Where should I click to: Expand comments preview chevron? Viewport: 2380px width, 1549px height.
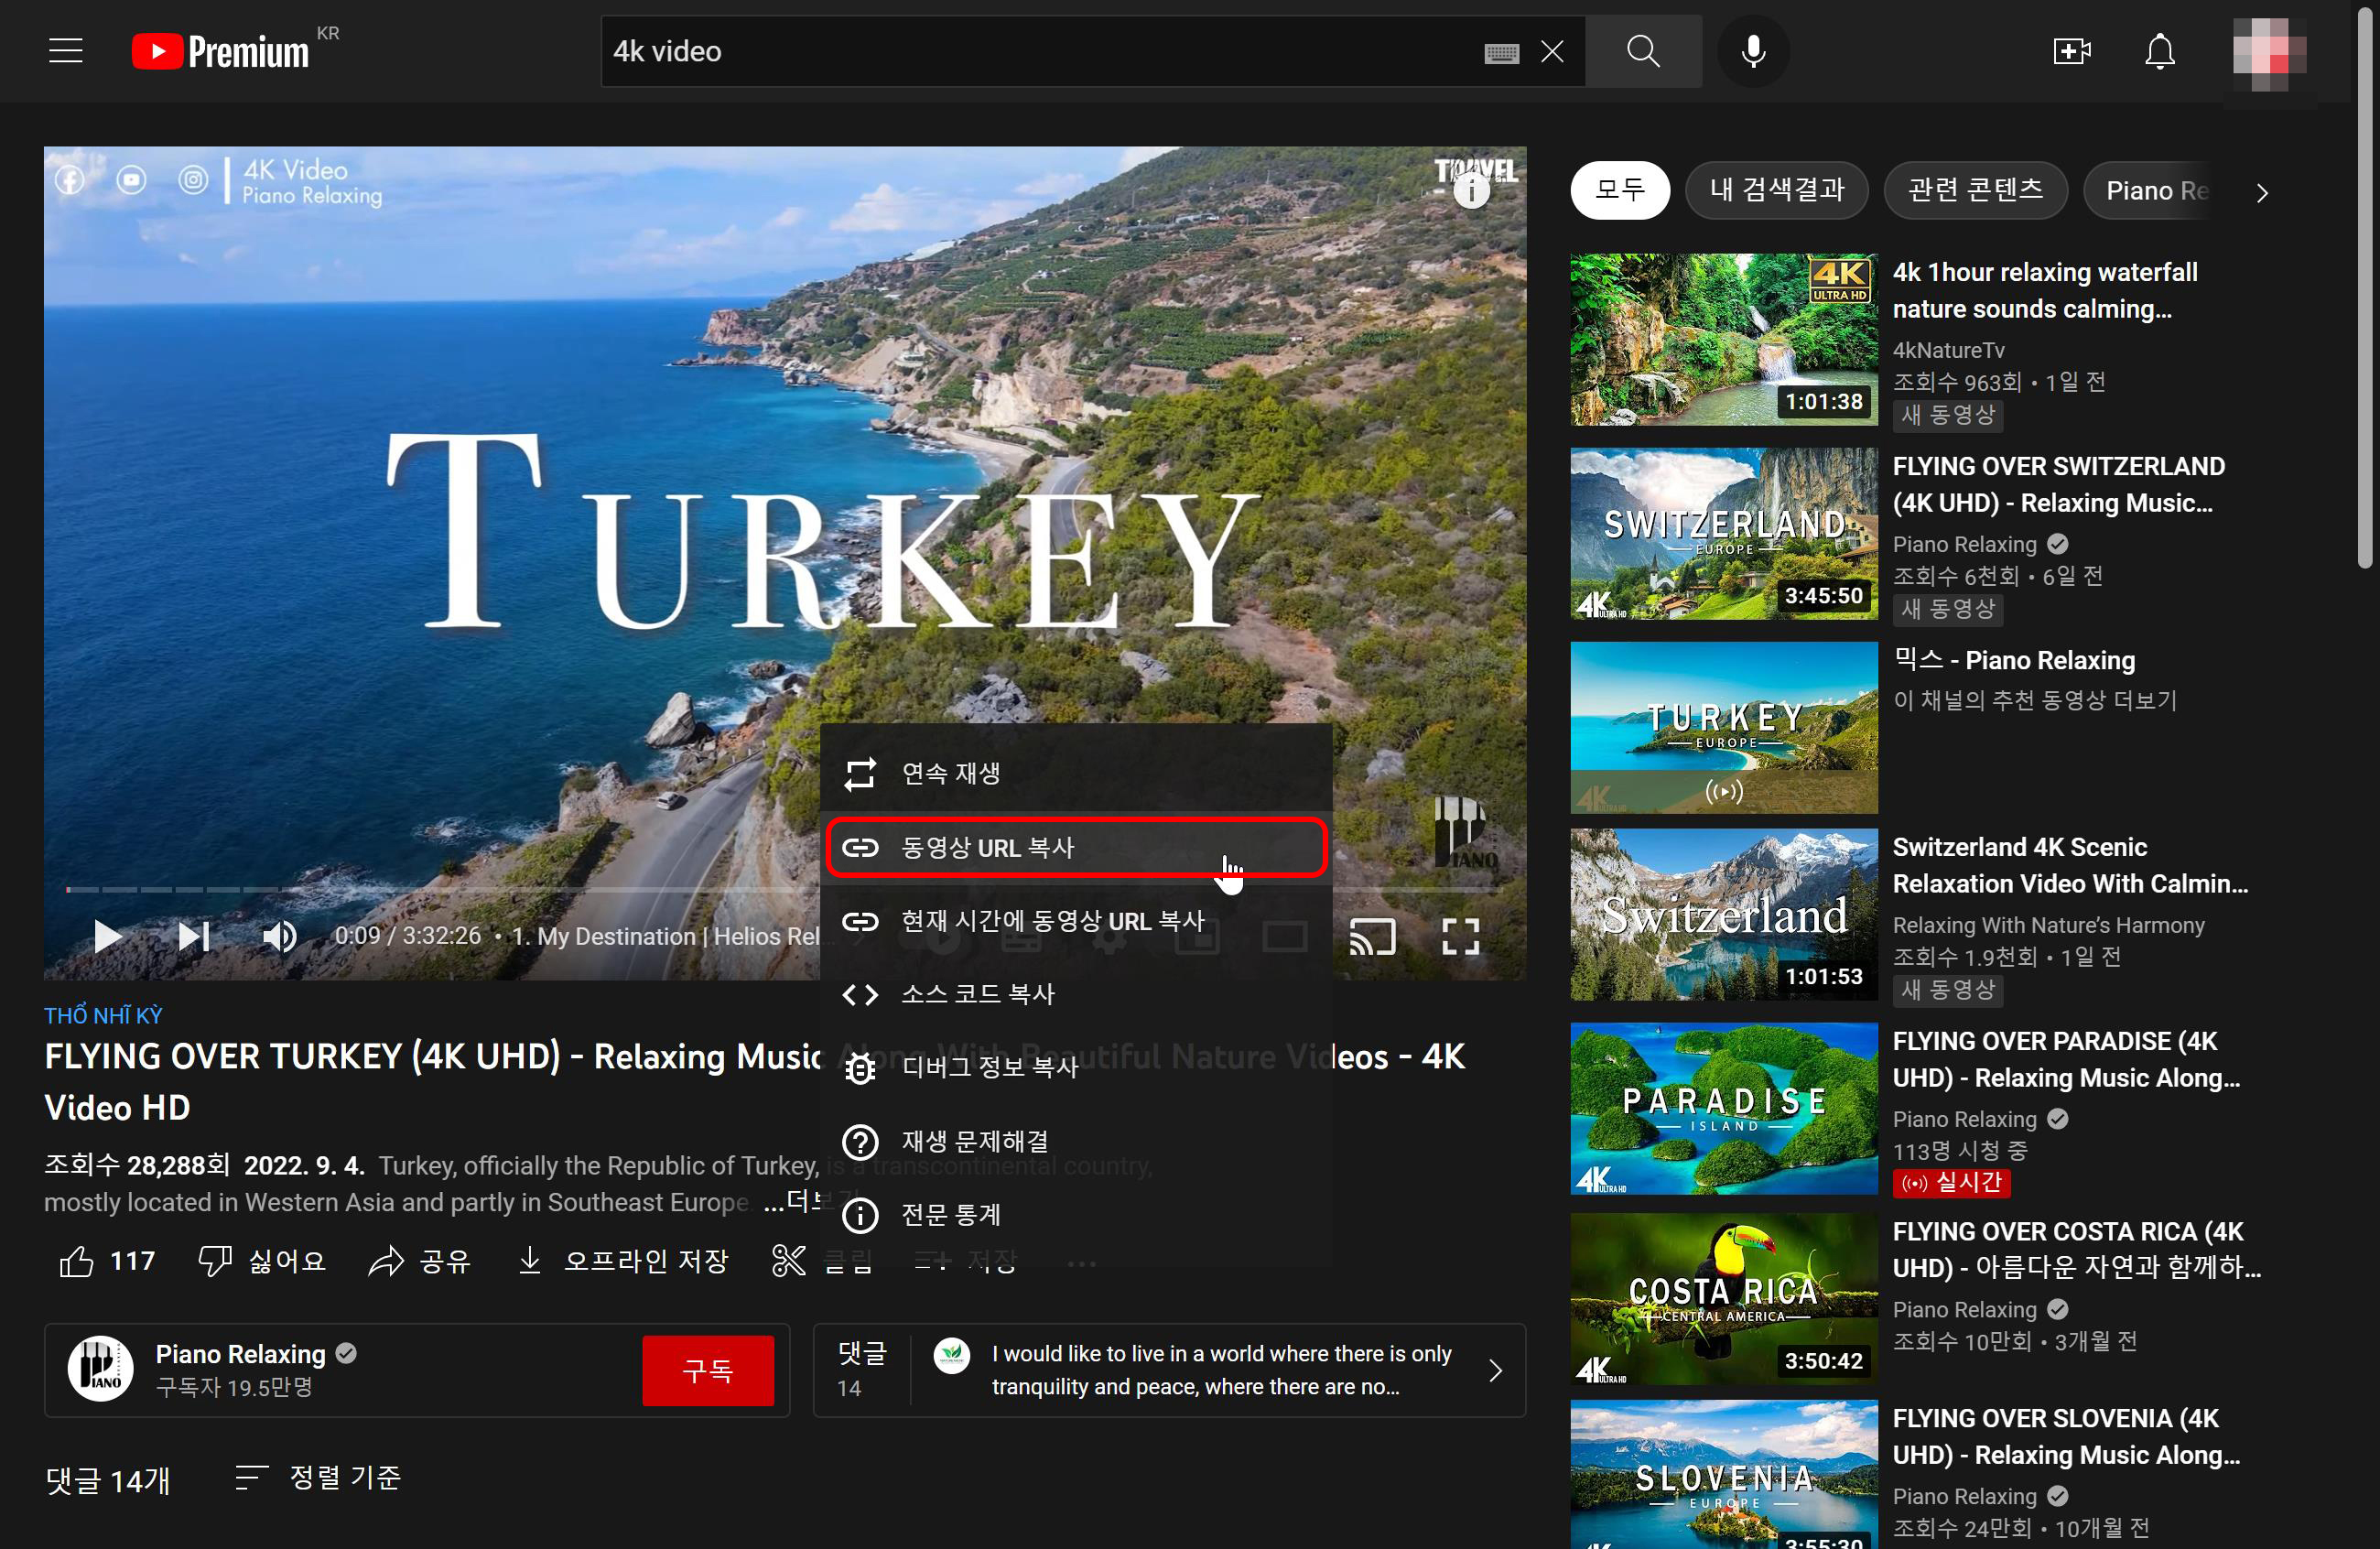1495,1370
